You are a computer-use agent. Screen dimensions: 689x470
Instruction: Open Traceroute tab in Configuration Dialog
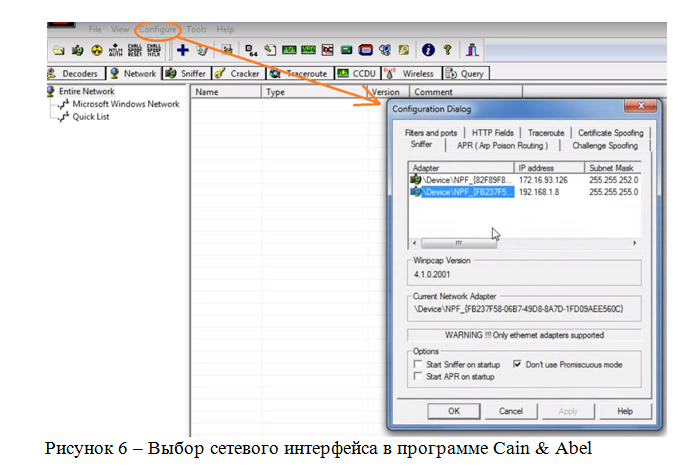pos(546,133)
